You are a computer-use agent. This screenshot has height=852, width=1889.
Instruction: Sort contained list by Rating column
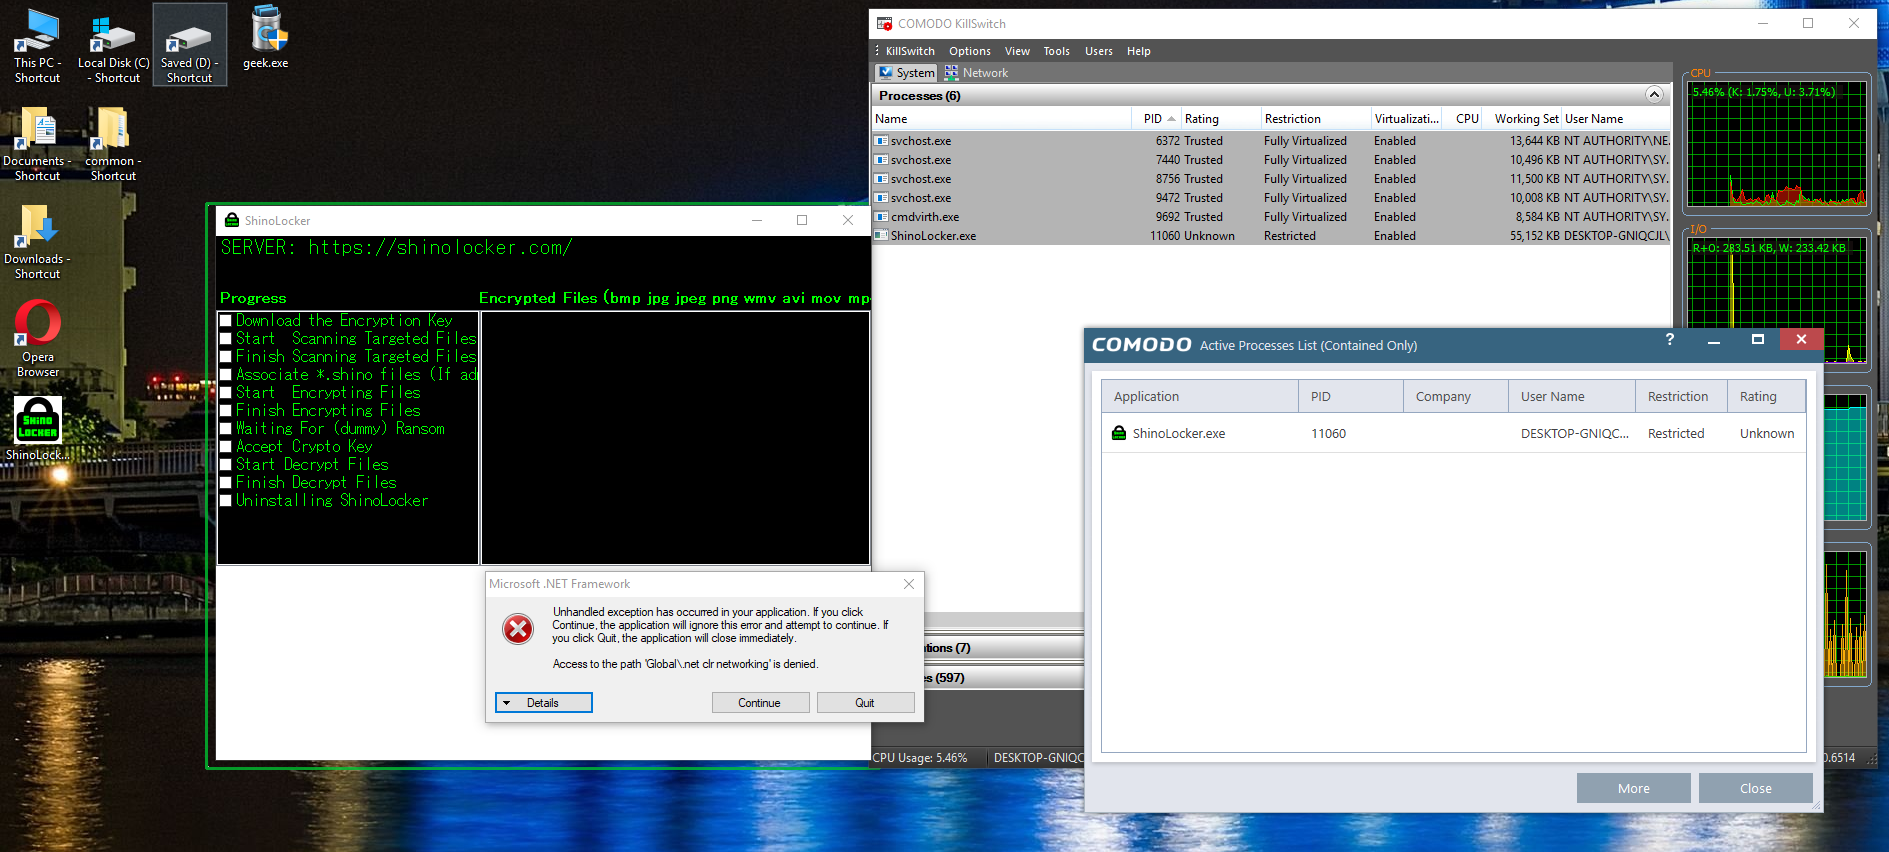pos(1766,396)
